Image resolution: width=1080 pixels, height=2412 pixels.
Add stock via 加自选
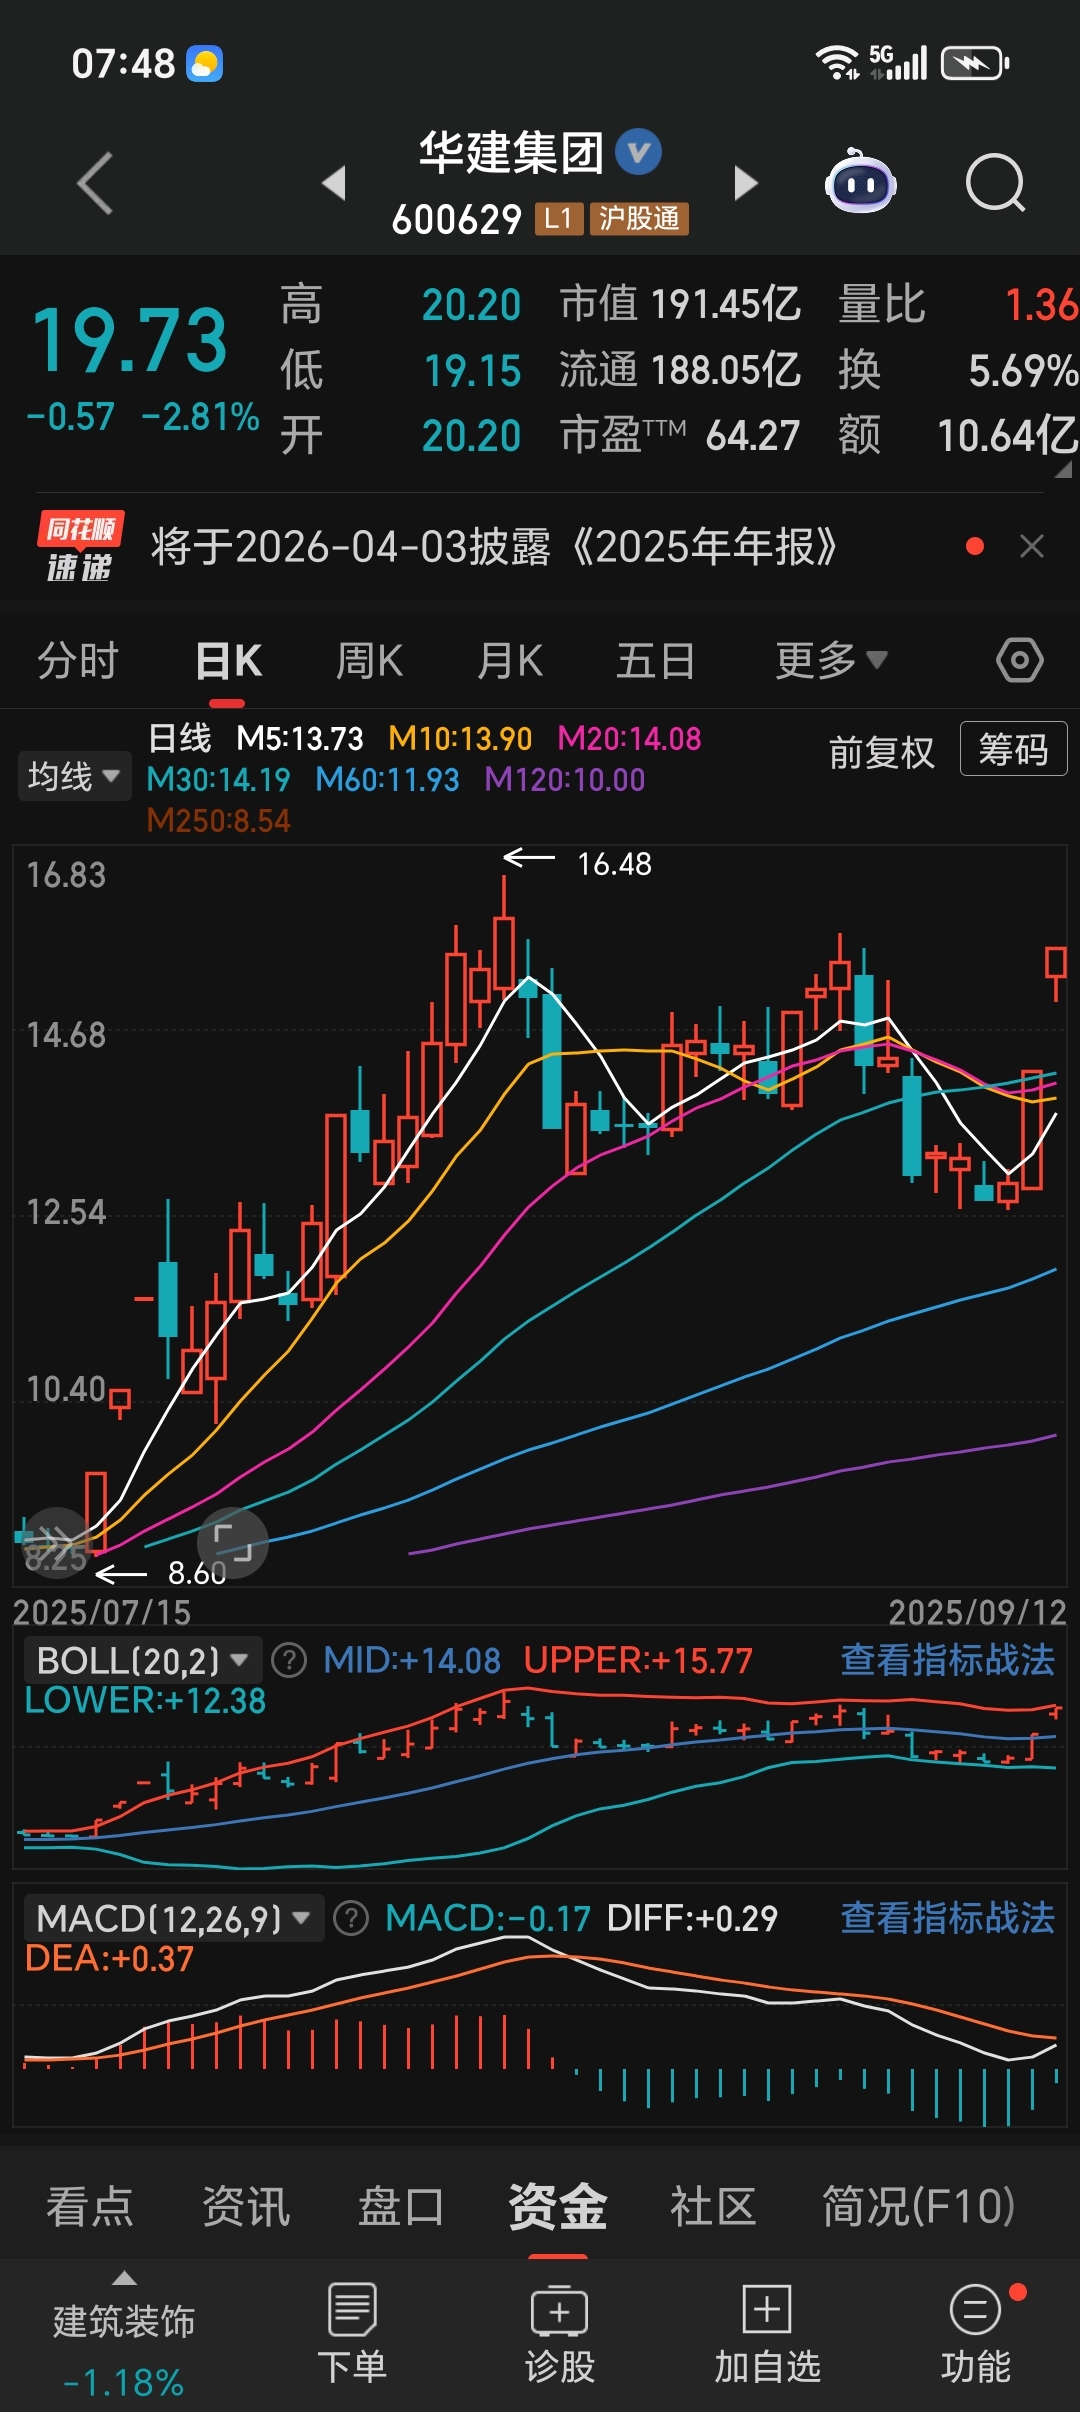click(767, 2335)
